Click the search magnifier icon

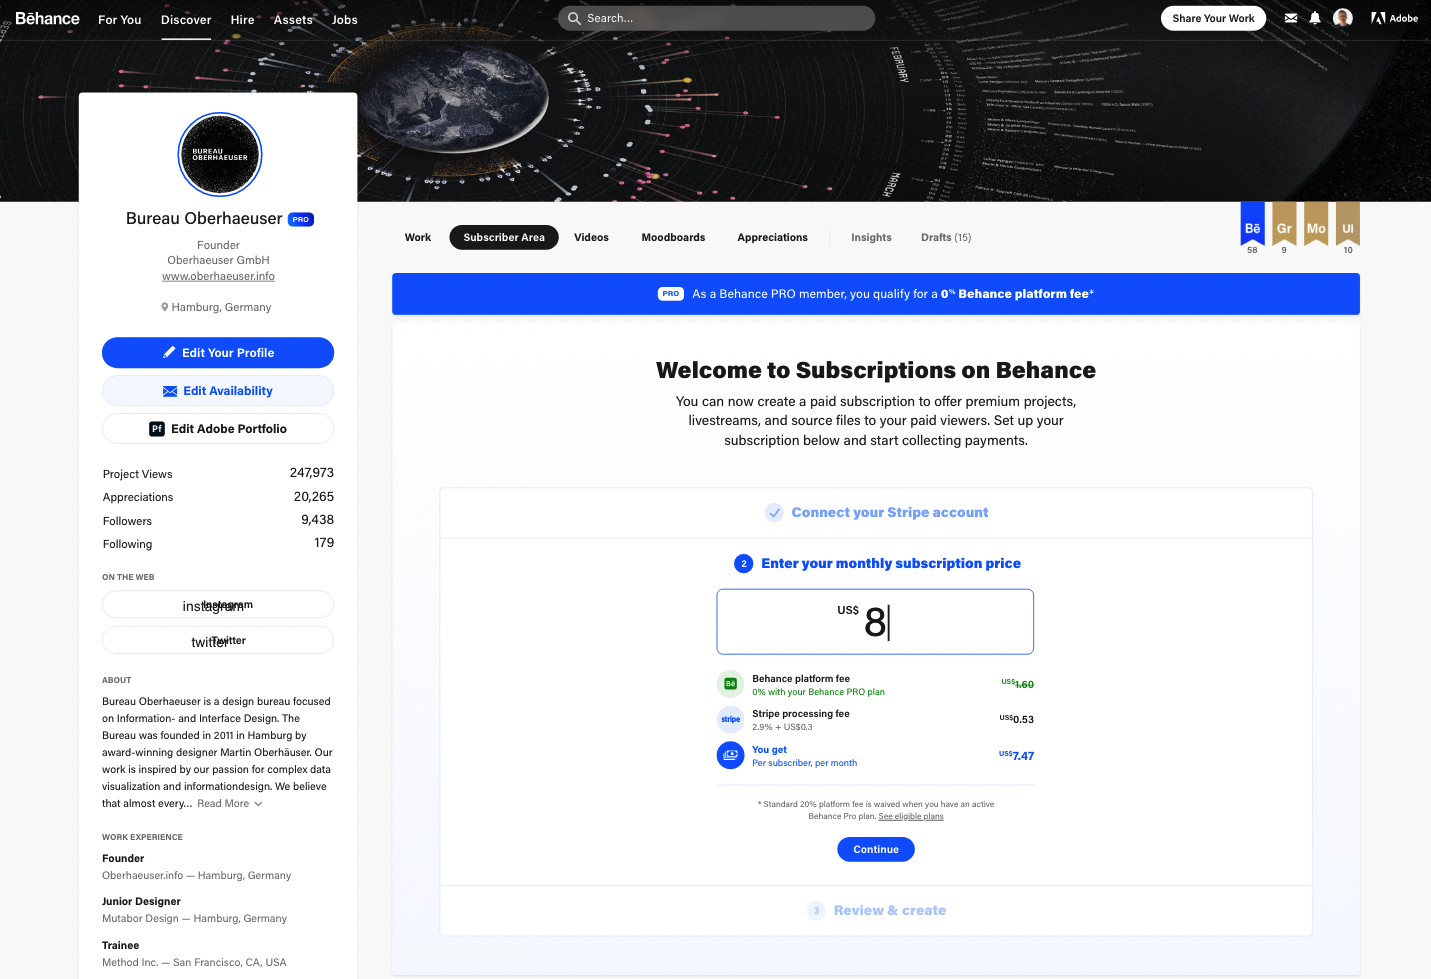(574, 18)
